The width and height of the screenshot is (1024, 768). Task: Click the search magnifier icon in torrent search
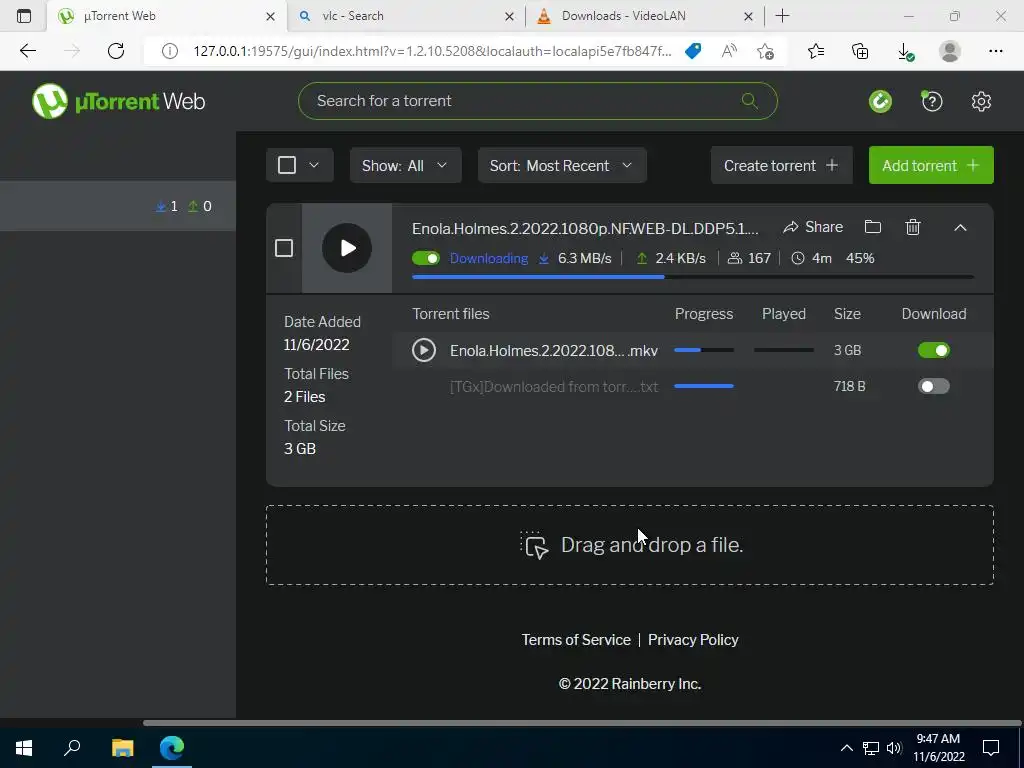[x=750, y=101]
